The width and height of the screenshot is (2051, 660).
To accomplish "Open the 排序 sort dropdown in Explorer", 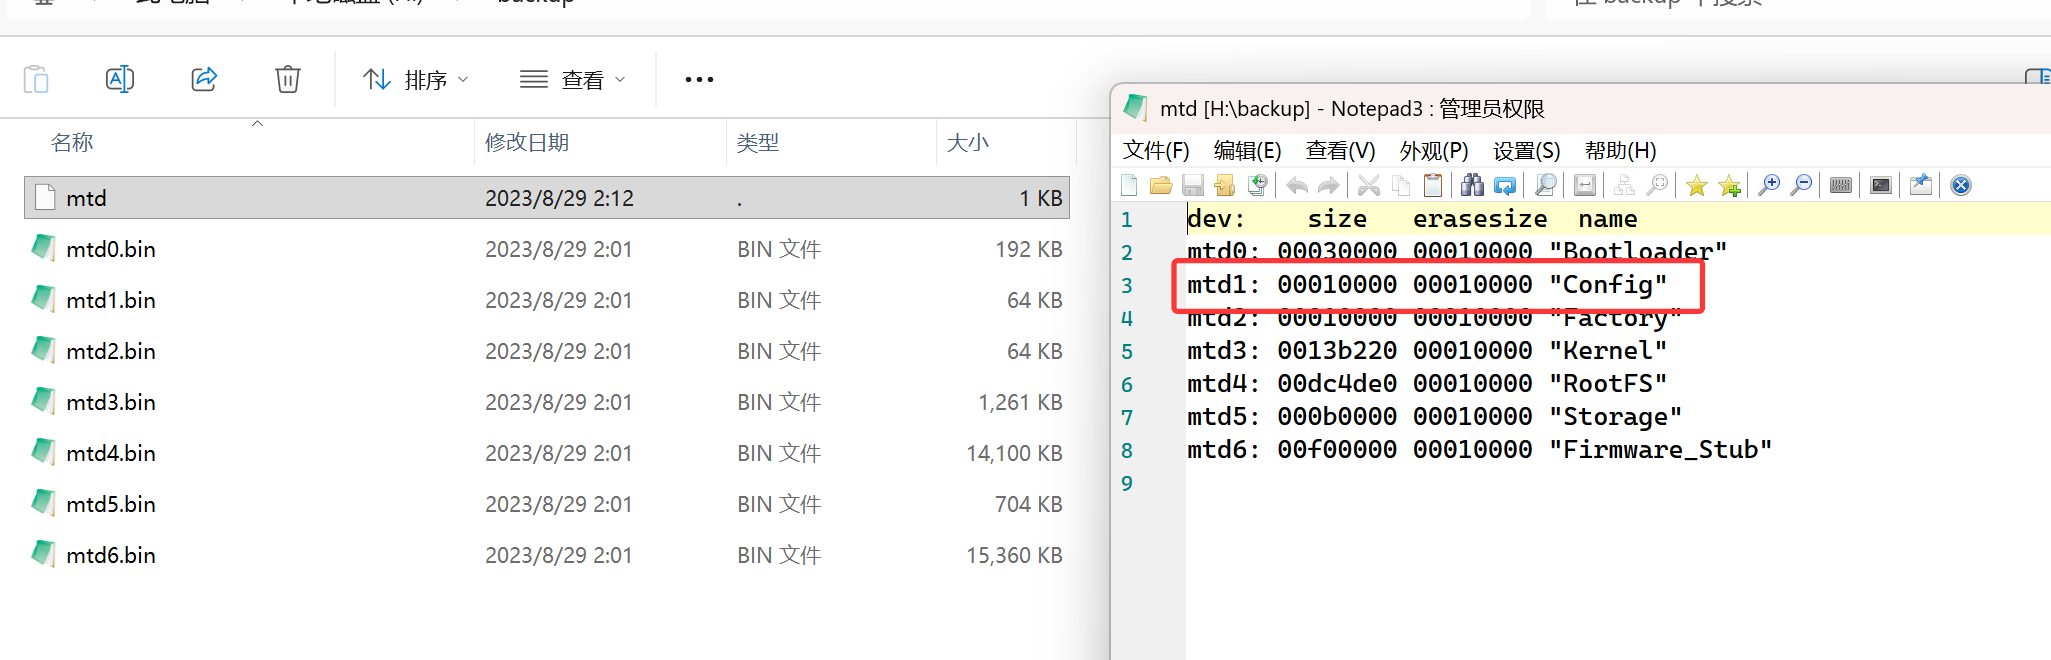I will pyautogui.click(x=415, y=79).
